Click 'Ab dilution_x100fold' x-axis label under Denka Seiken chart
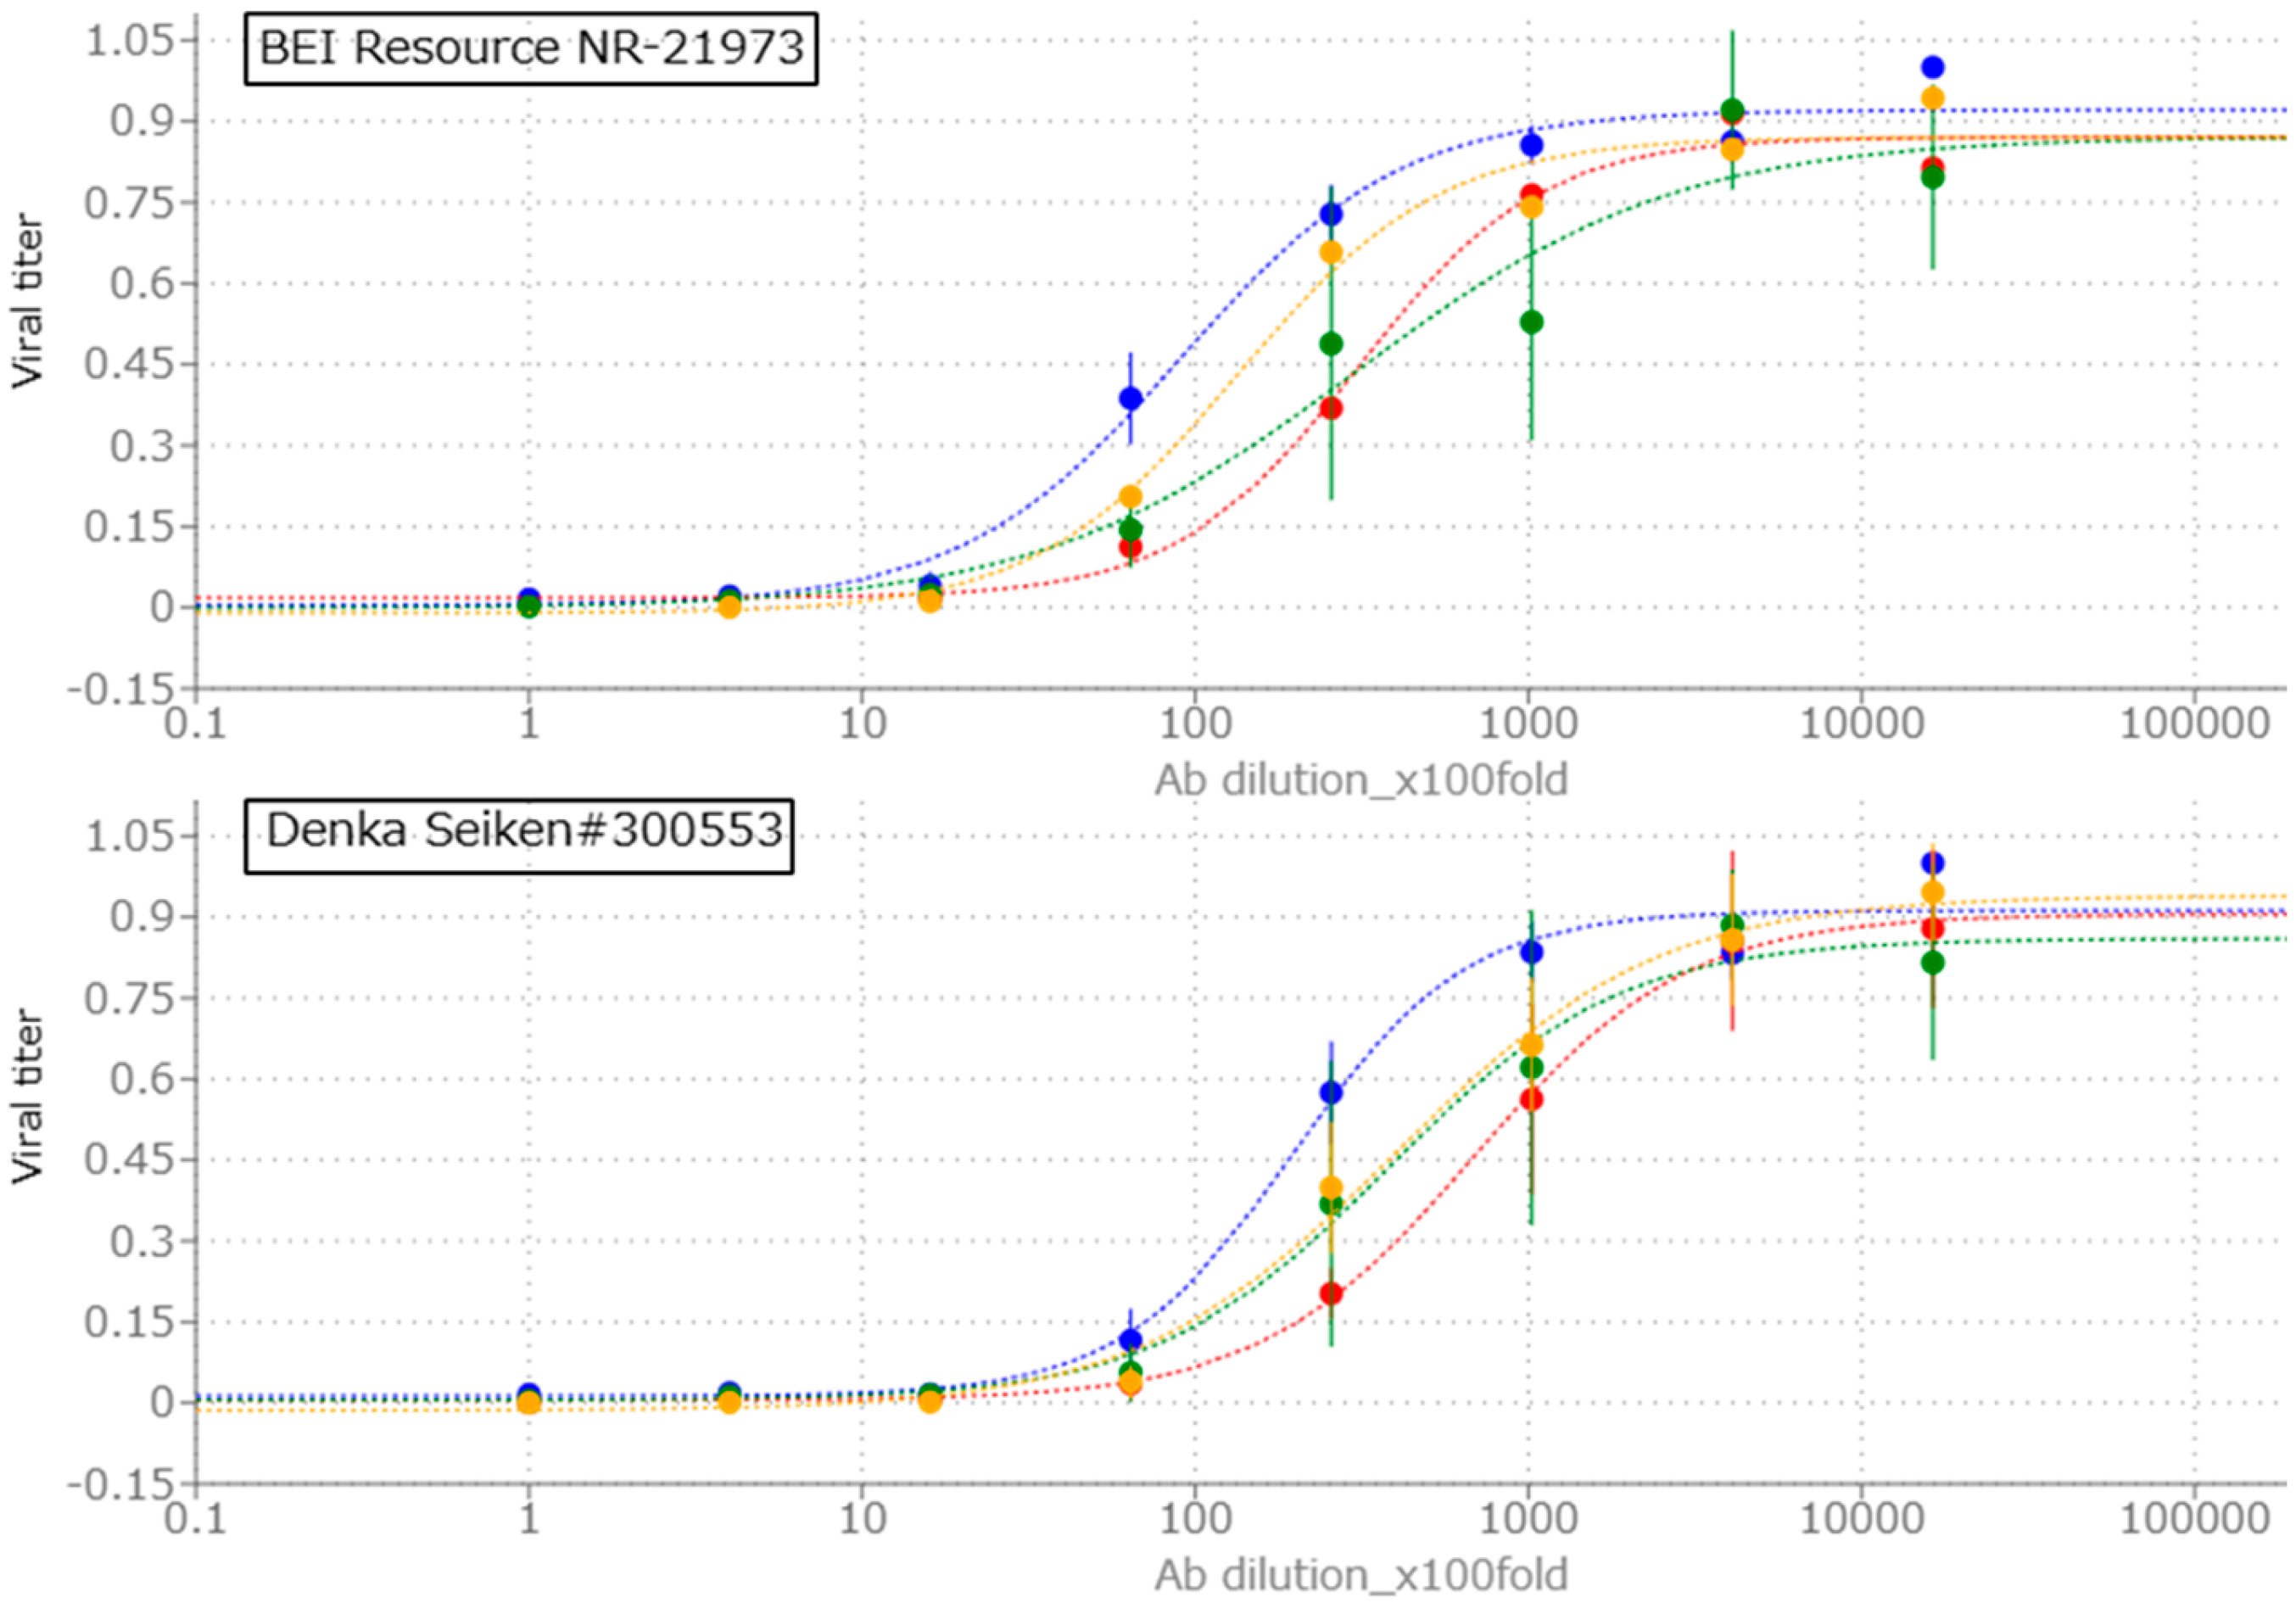 click(1361, 1575)
